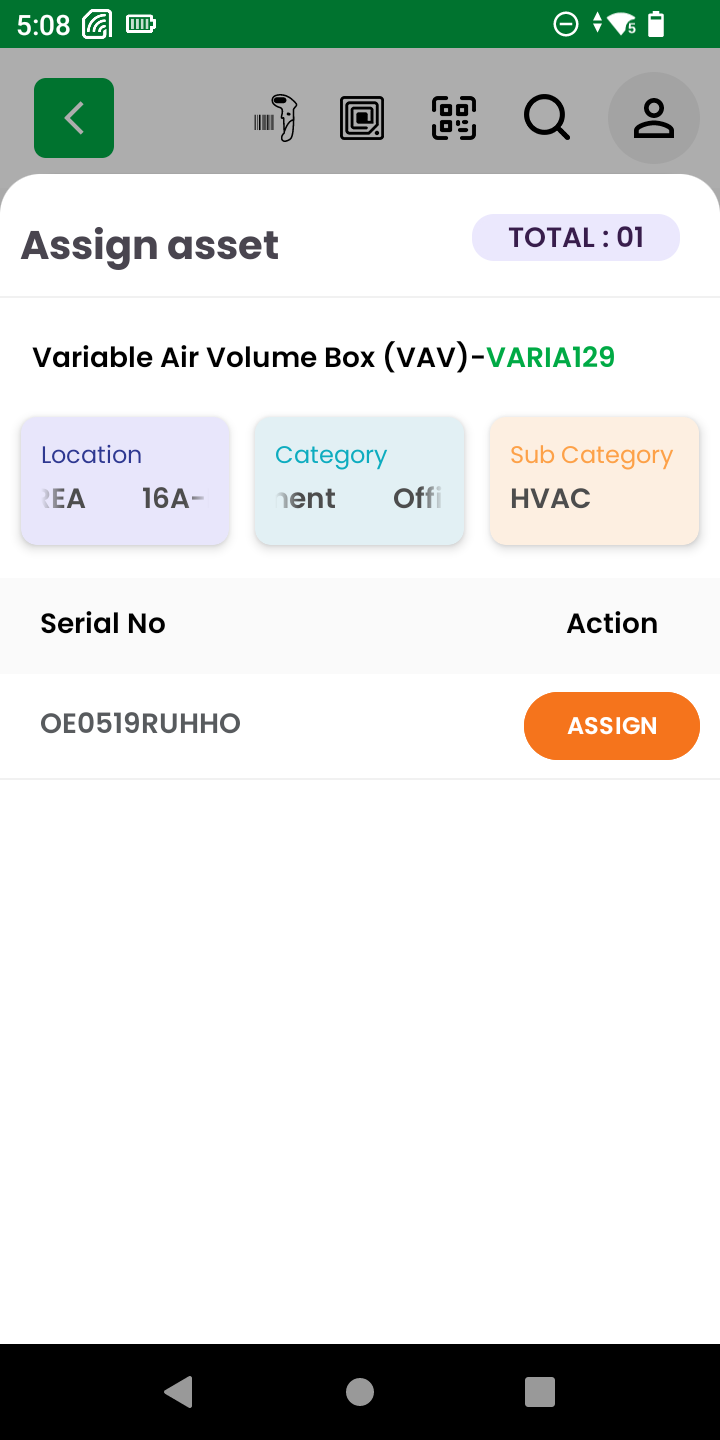The width and height of the screenshot is (720, 1440).
Task: Tap the Assign asset heading
Action: tap(150, 245)
